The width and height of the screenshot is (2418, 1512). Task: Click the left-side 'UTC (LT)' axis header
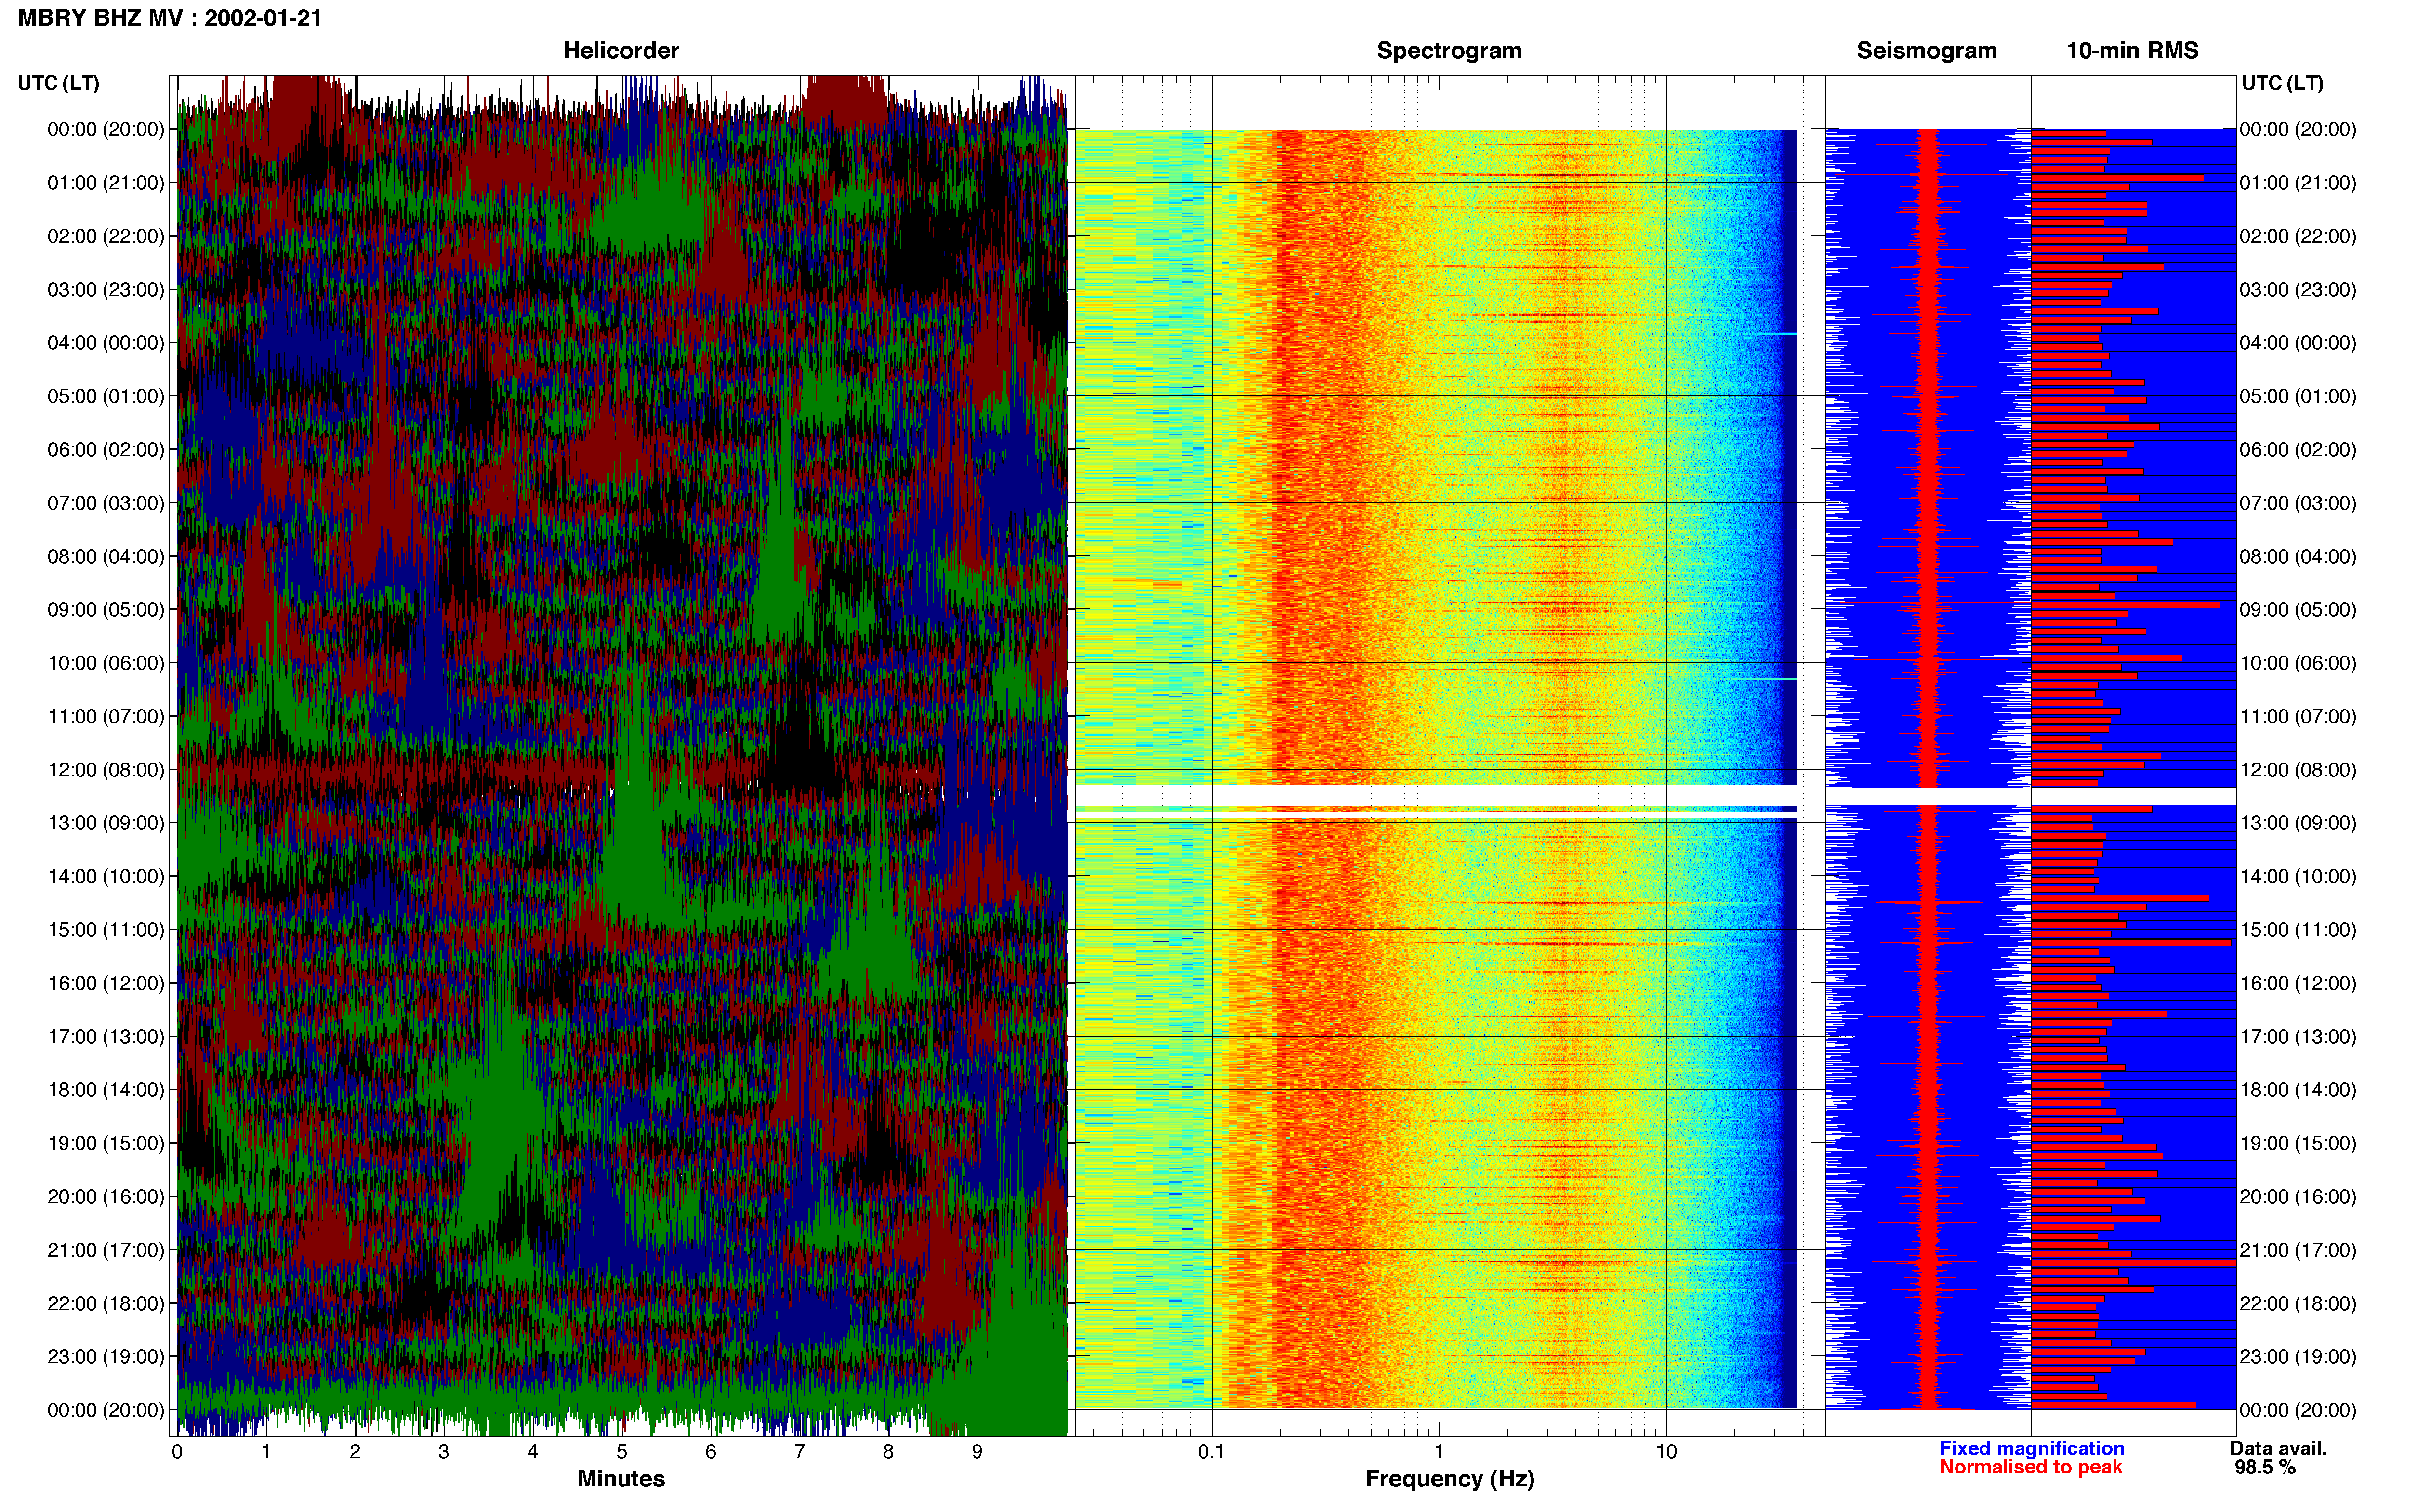pos(59,83)
